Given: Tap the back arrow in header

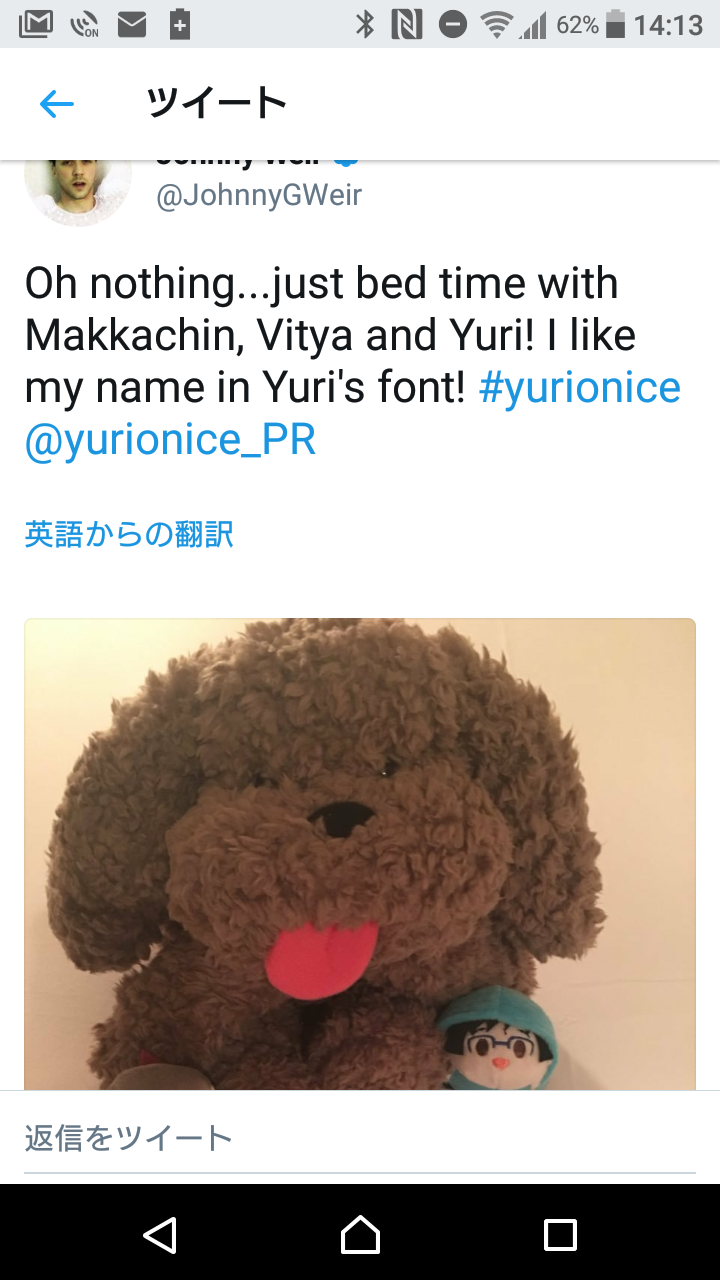Looking at the screenshot, I should [57, 104].
